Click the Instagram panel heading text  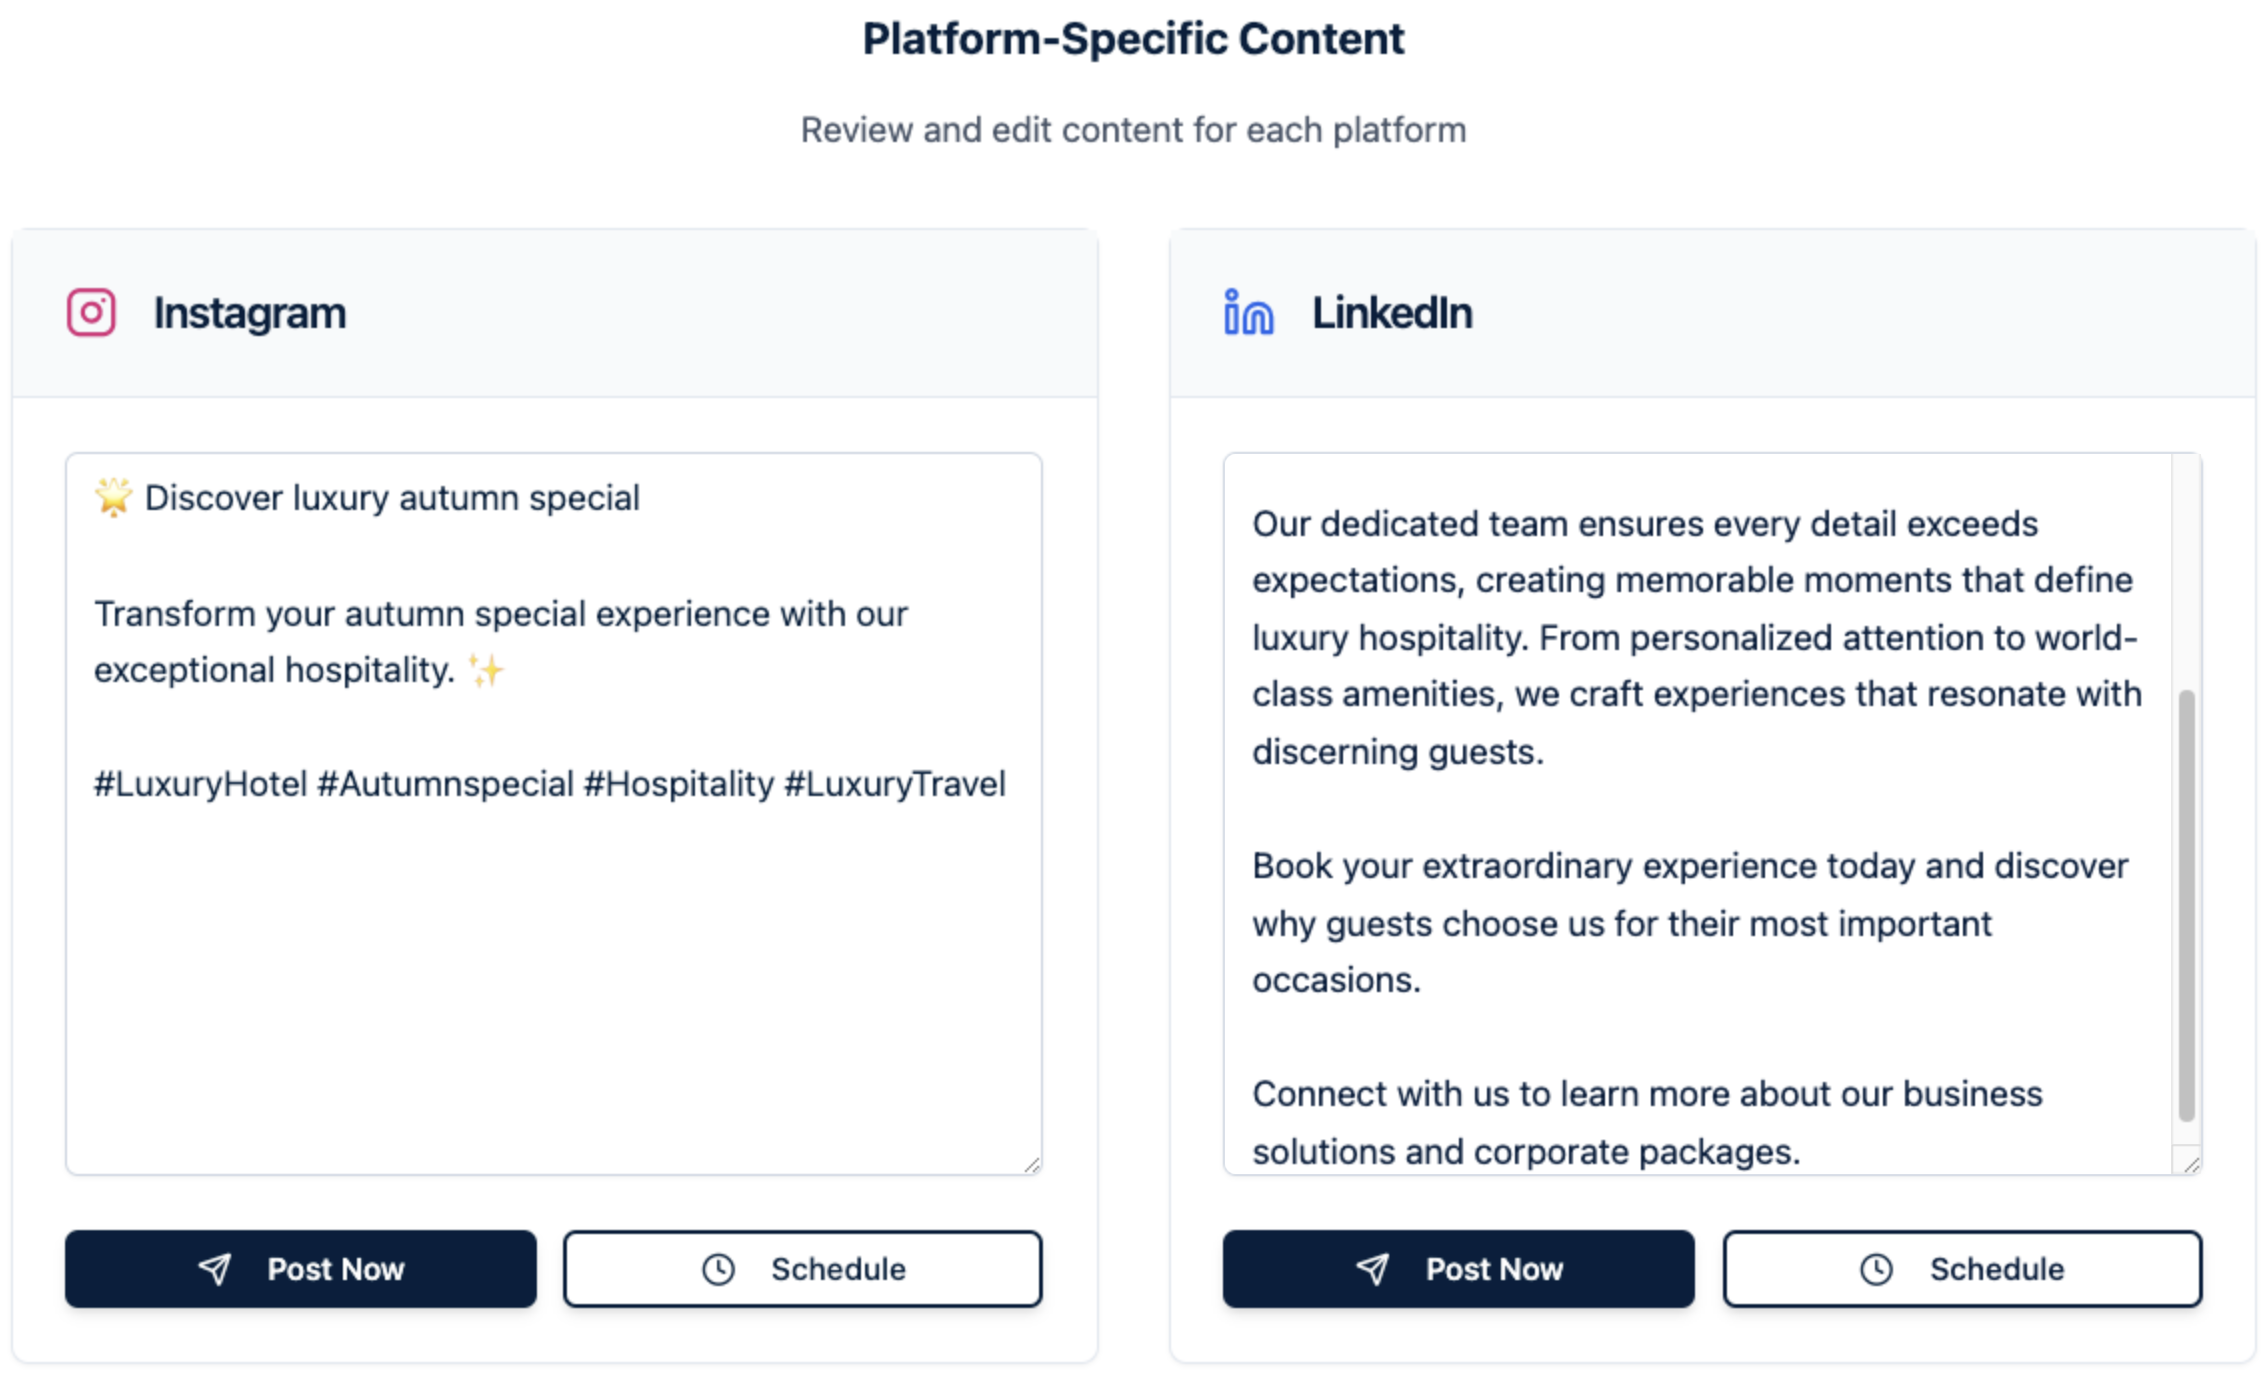(250, 313)
